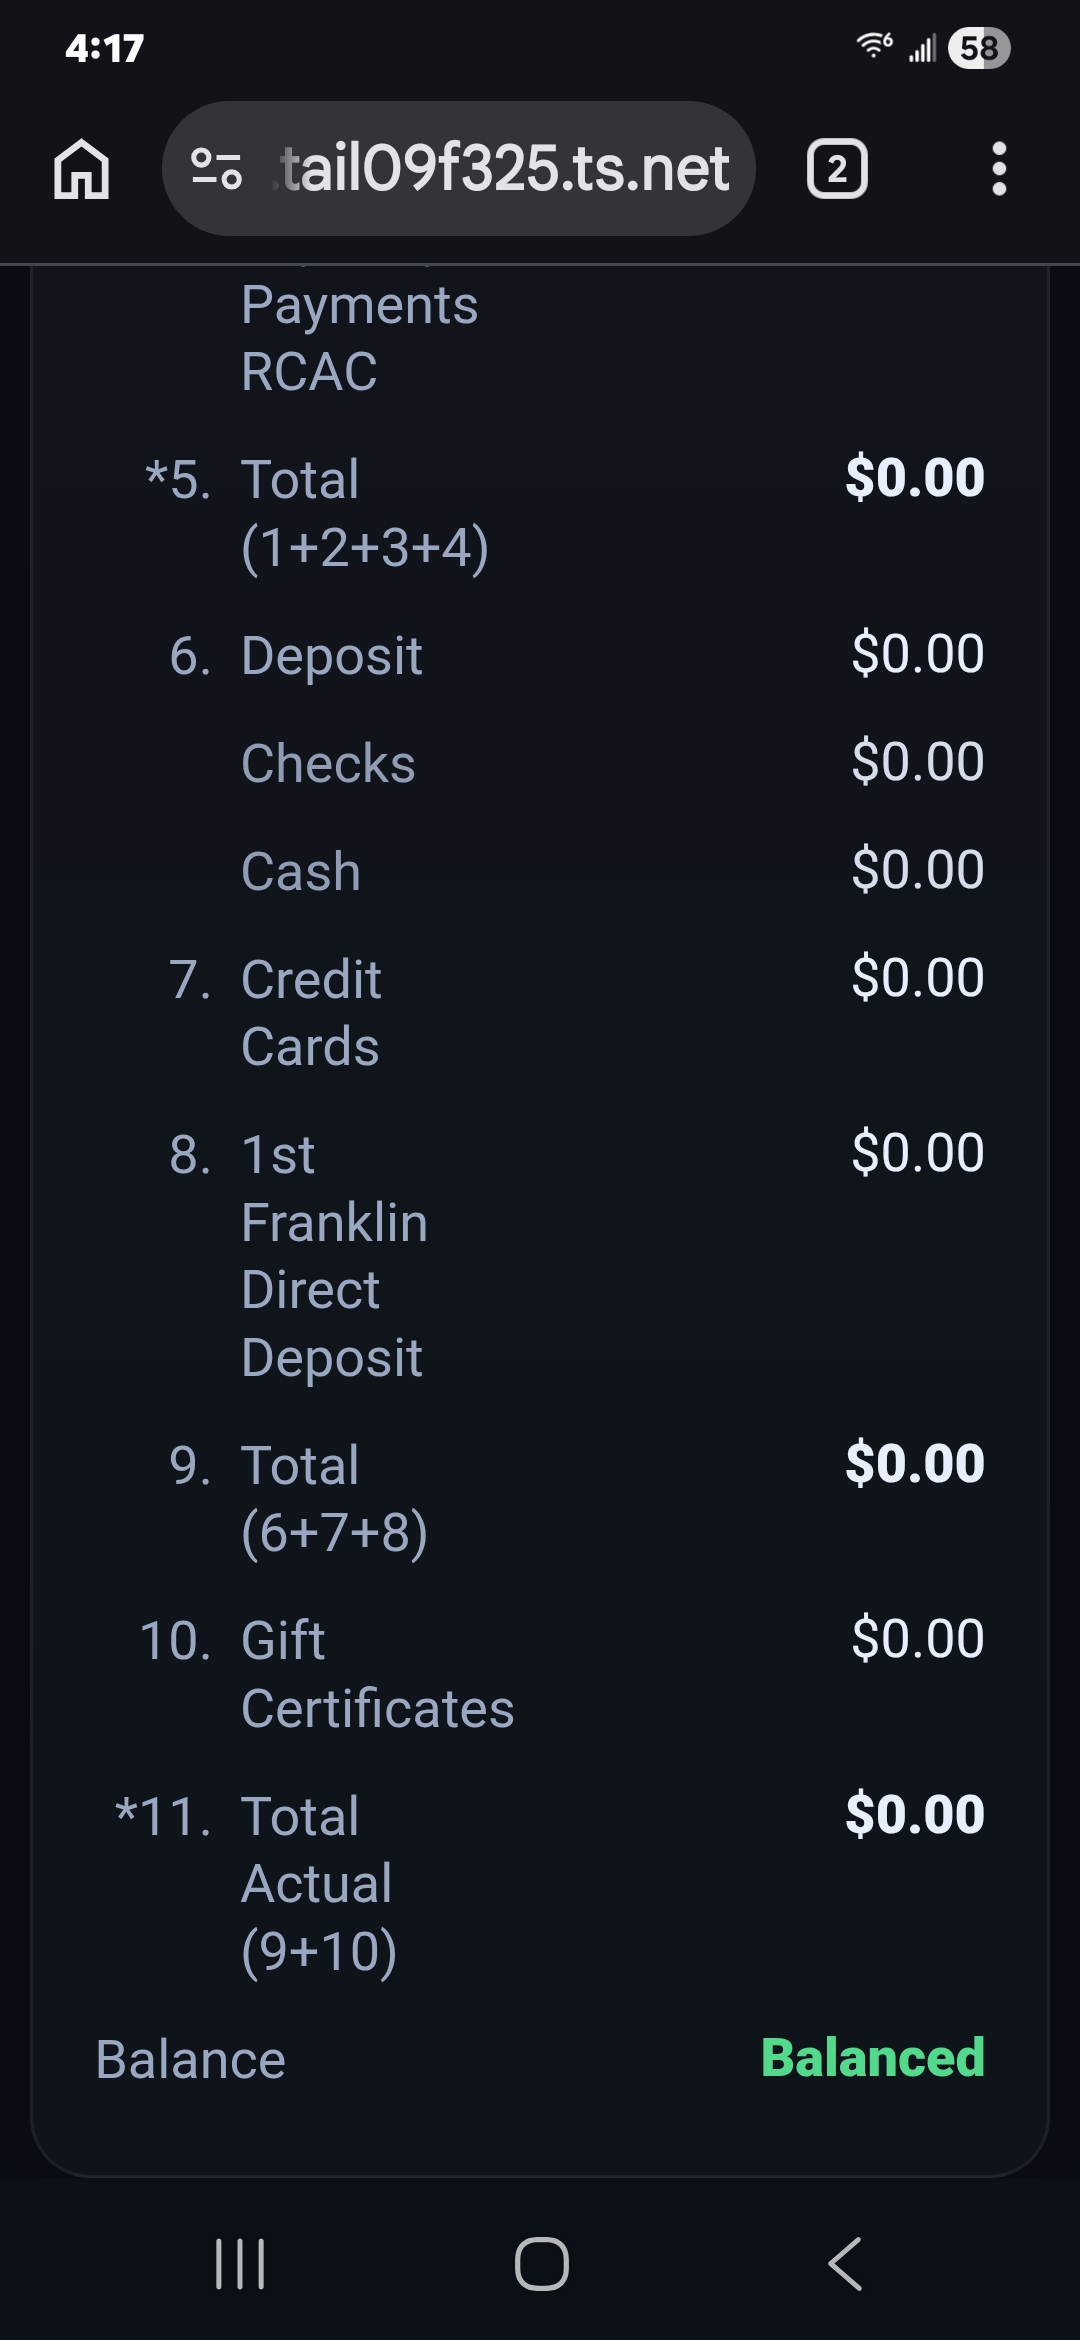The height and width of the screenshot is (2340, 1080).
Task: Tap the Checks $0.00 value
Action: [917, 762]
